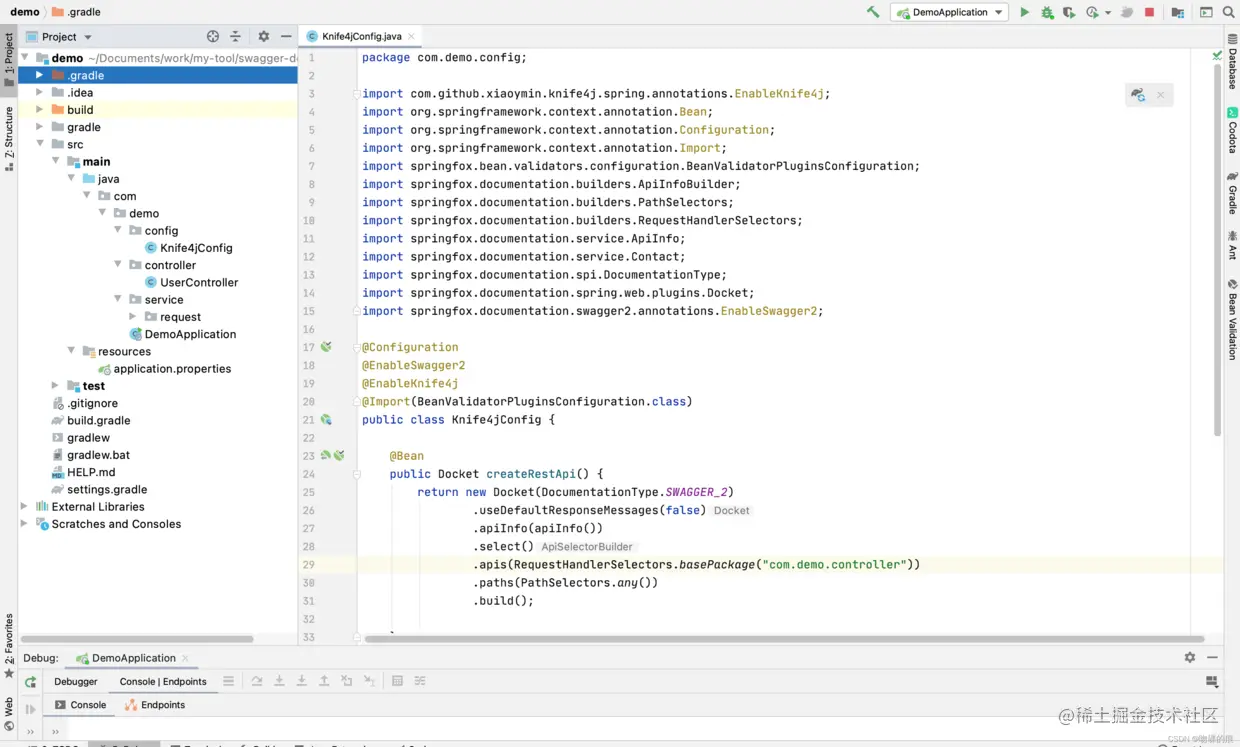
Task: Rerun DemoApplication in the Debug panel
Action: 31,682
